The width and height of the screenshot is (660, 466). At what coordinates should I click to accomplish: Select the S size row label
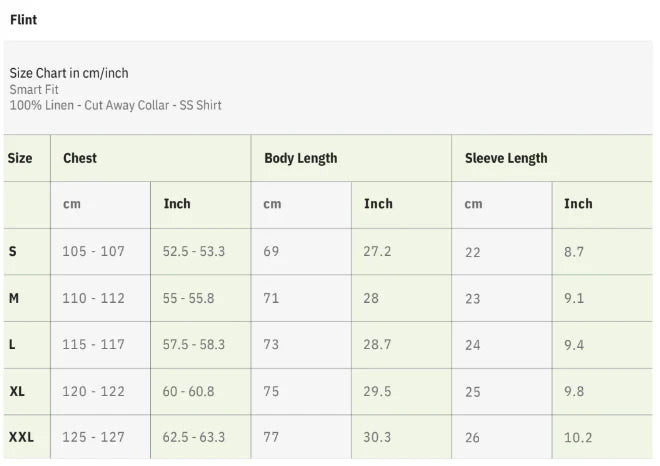(12, 252)
